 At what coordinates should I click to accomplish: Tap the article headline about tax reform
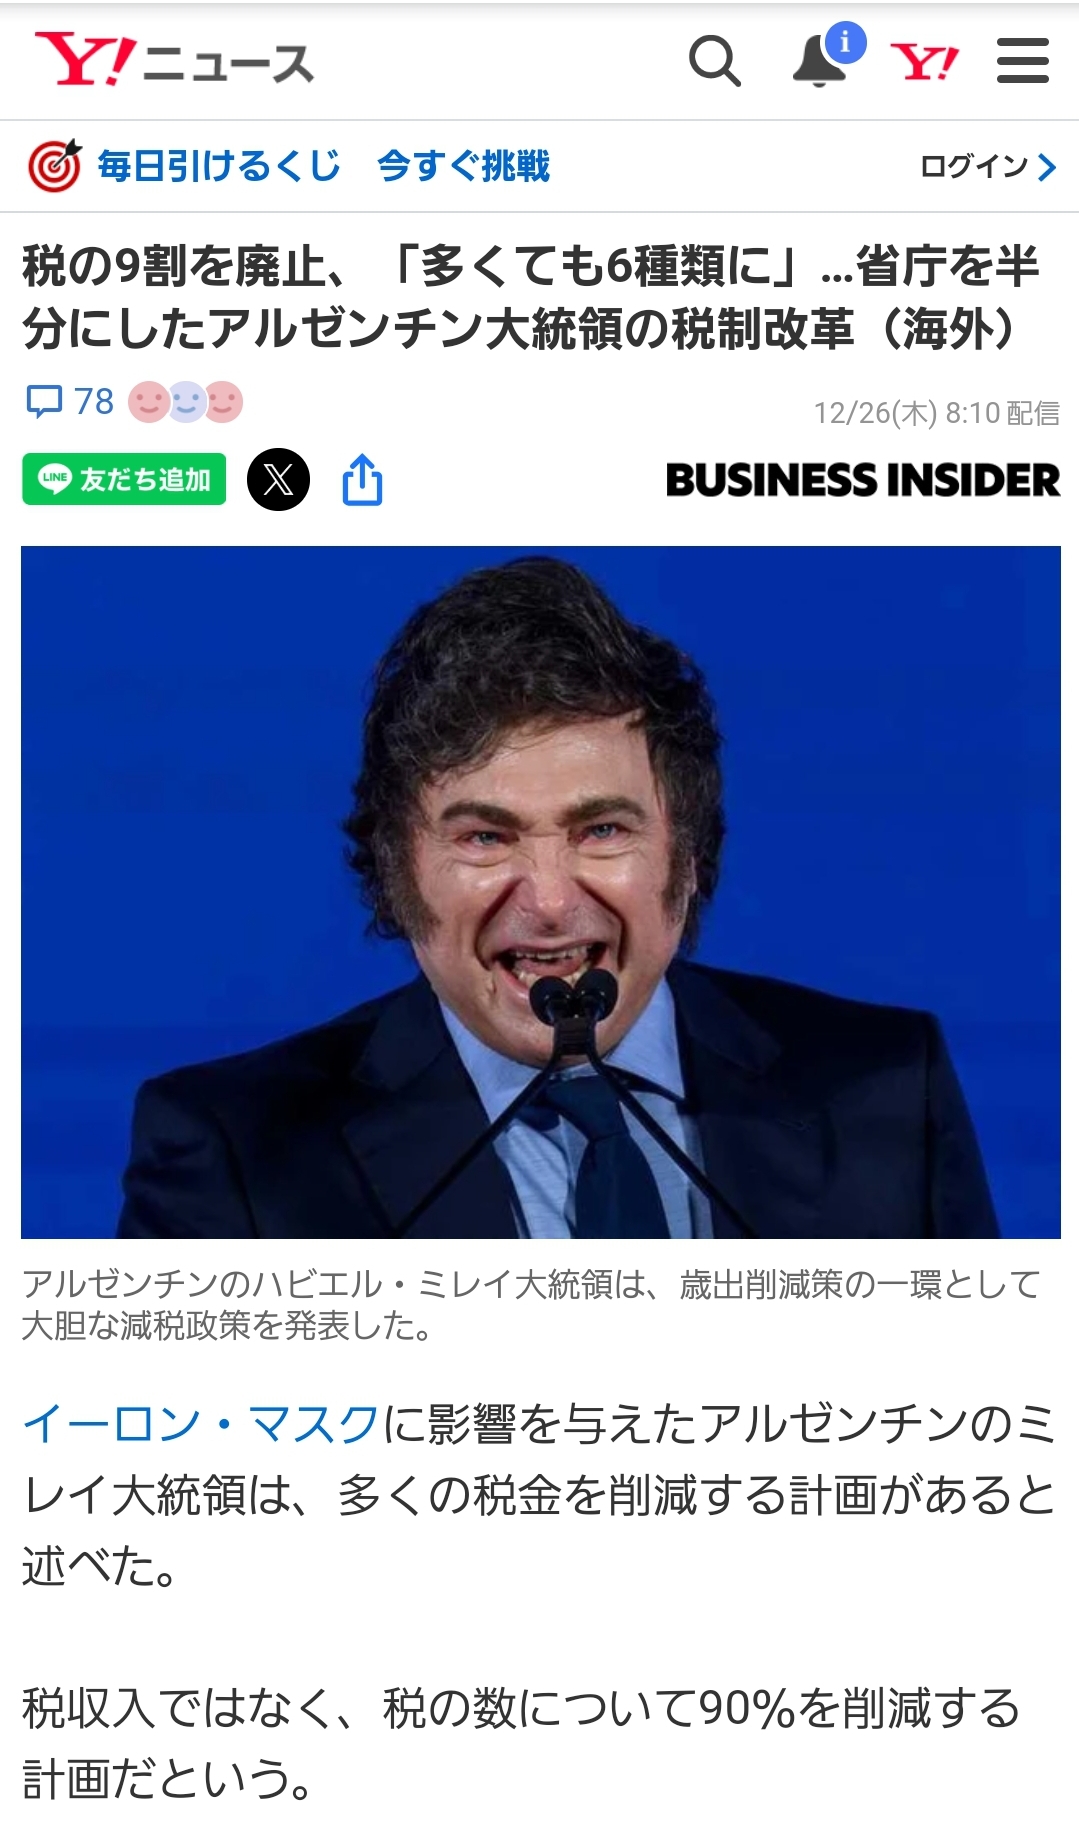(x=530, y=297)
